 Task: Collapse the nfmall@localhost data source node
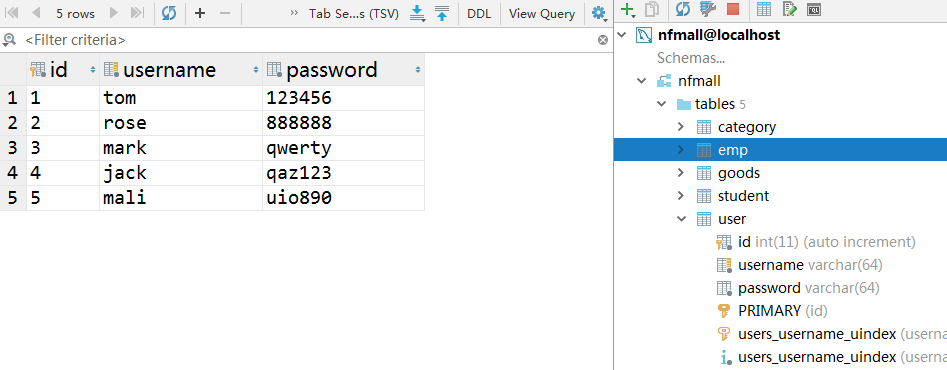(621, 35)
